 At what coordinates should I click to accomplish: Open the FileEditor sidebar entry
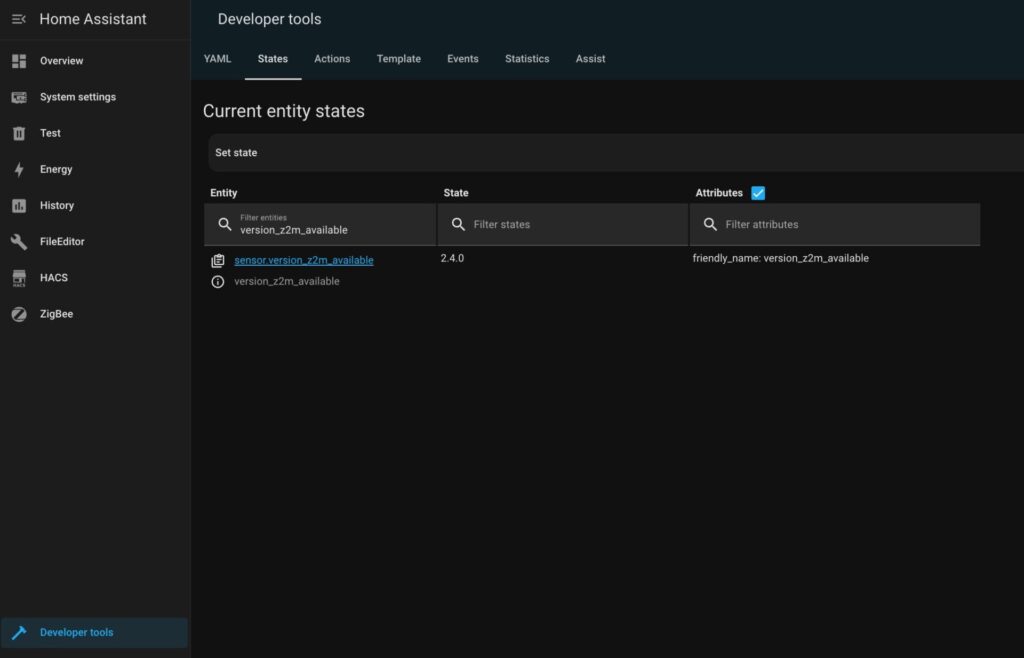(95, 242)
